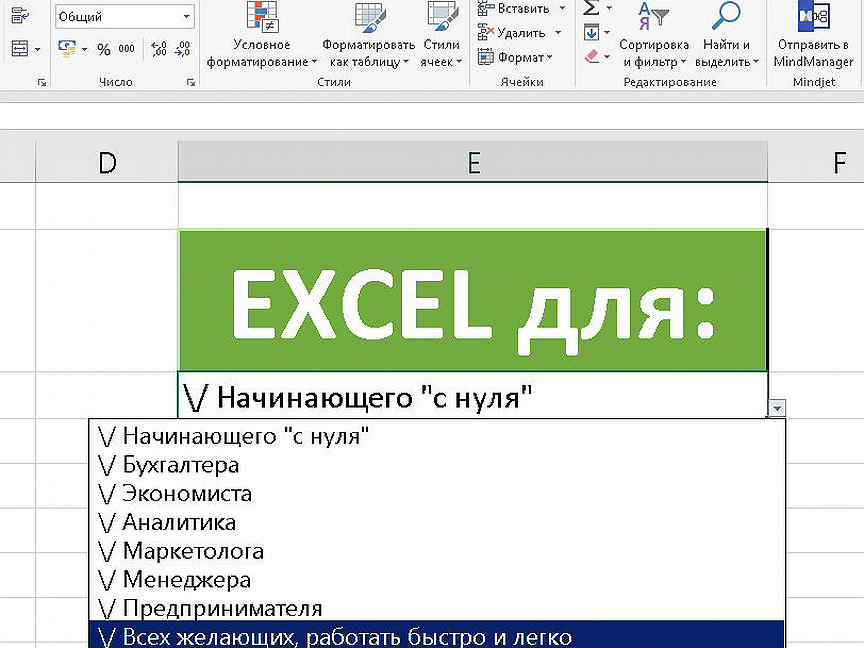864x648 pixels.
Task: Open the accounting format currency arrow
Action: click(x=84, y=50)
